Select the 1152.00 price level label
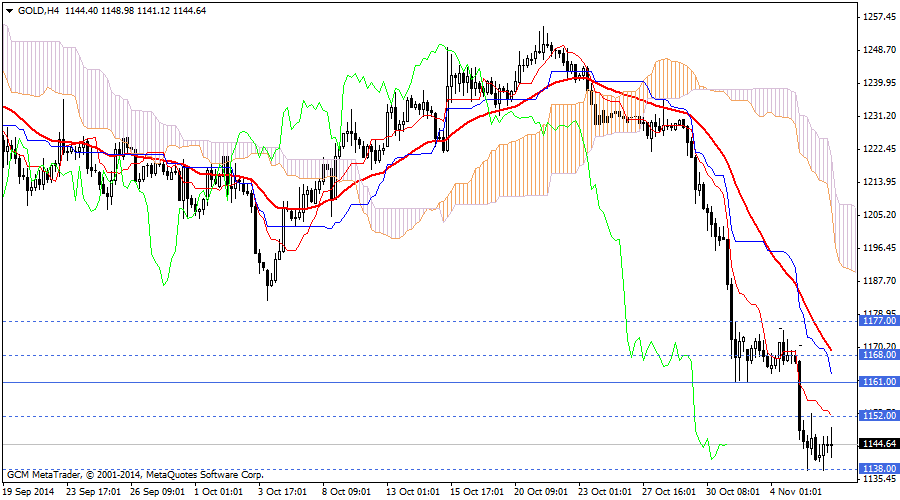Image resolution: width=900 pixels, height=500 pixels. (879, 416)
